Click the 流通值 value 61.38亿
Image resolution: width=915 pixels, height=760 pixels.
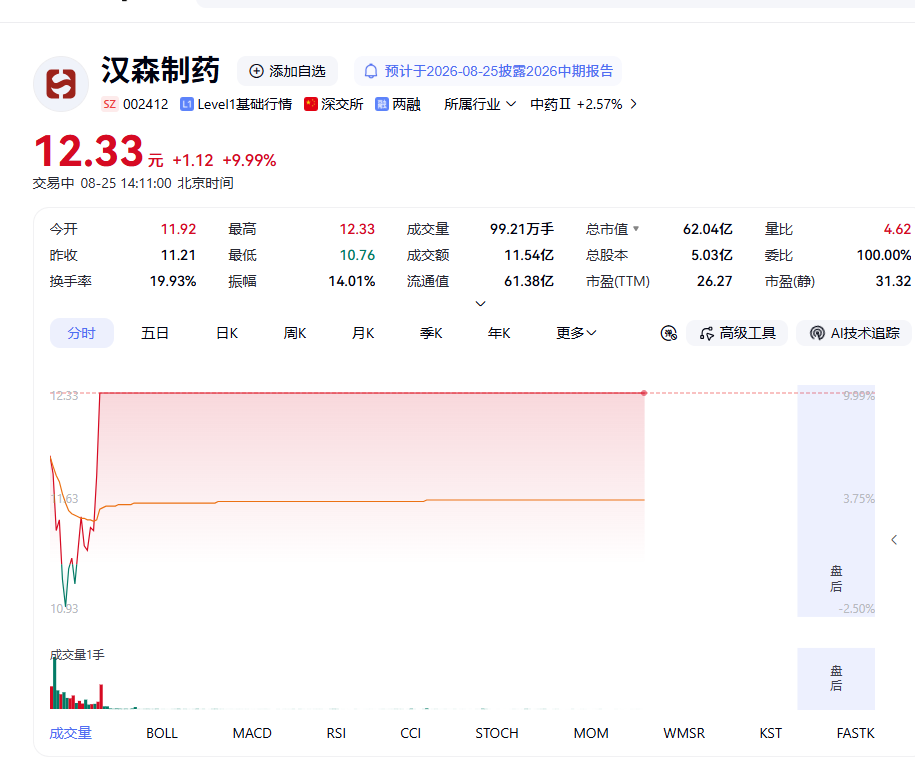click(529, 281)
